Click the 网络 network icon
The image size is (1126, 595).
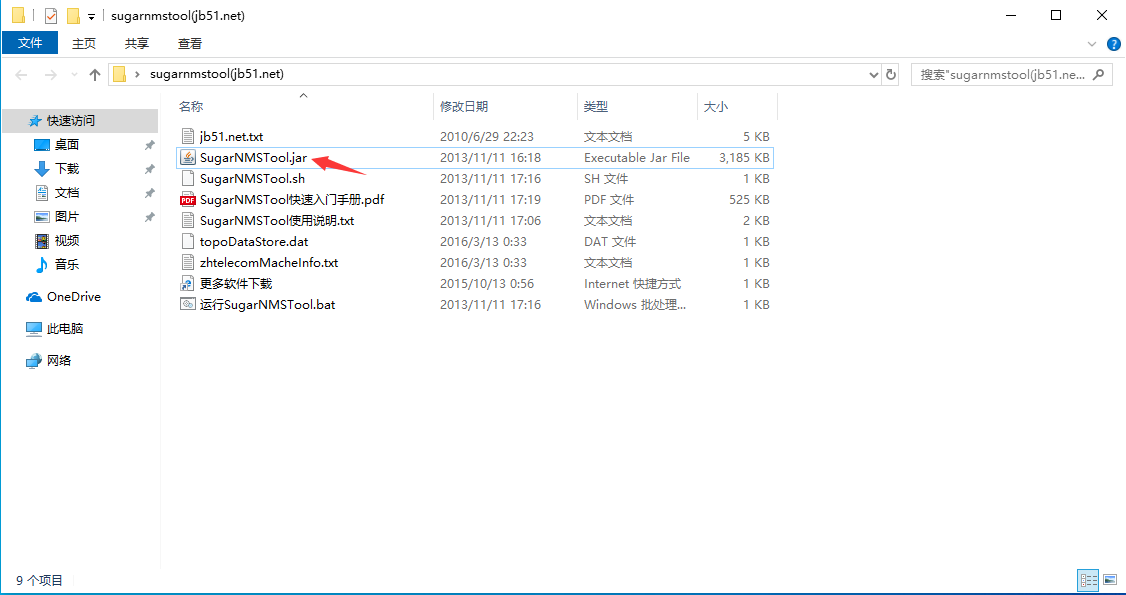tap(34, 361)
